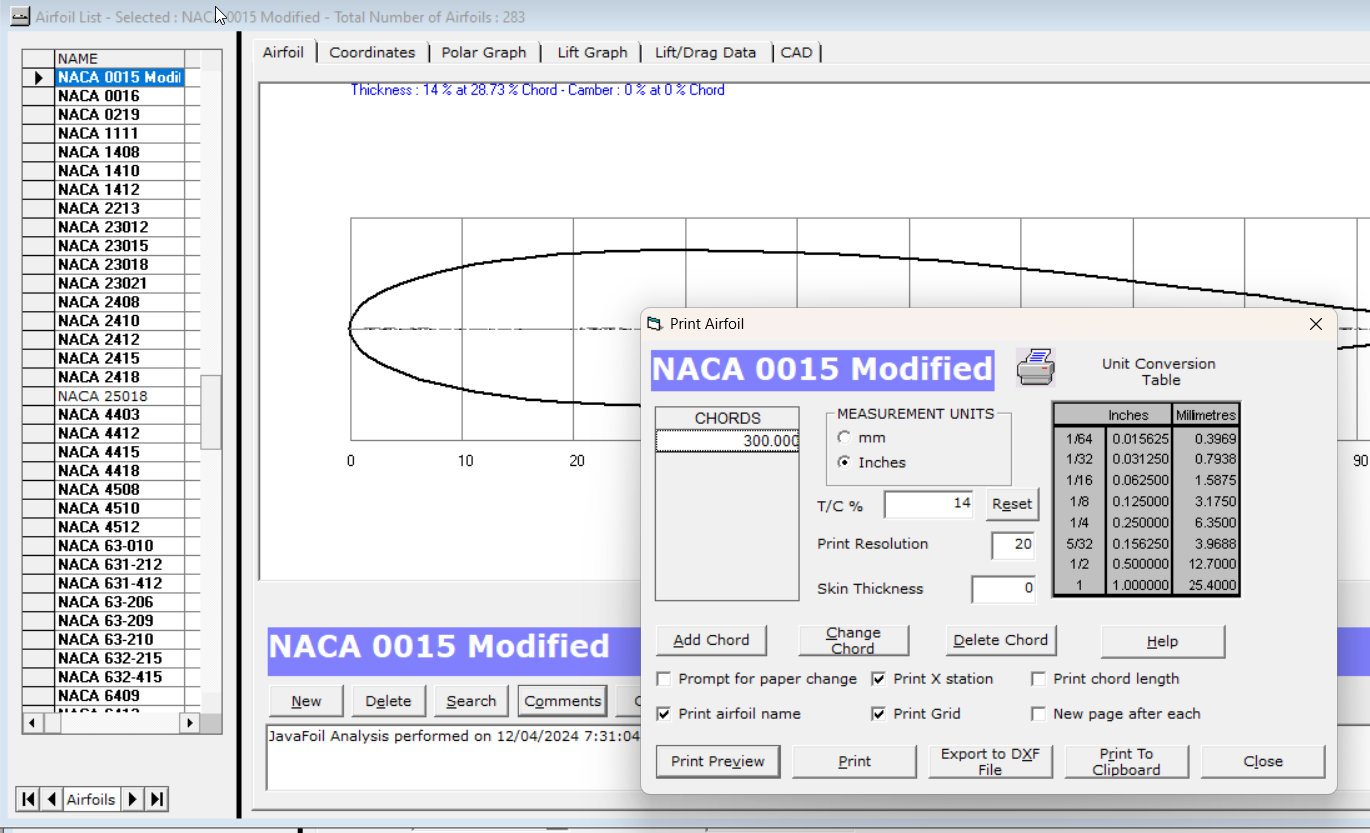Open the Coordinates tab
This screenshot has height=833, width=1370.
372,52
